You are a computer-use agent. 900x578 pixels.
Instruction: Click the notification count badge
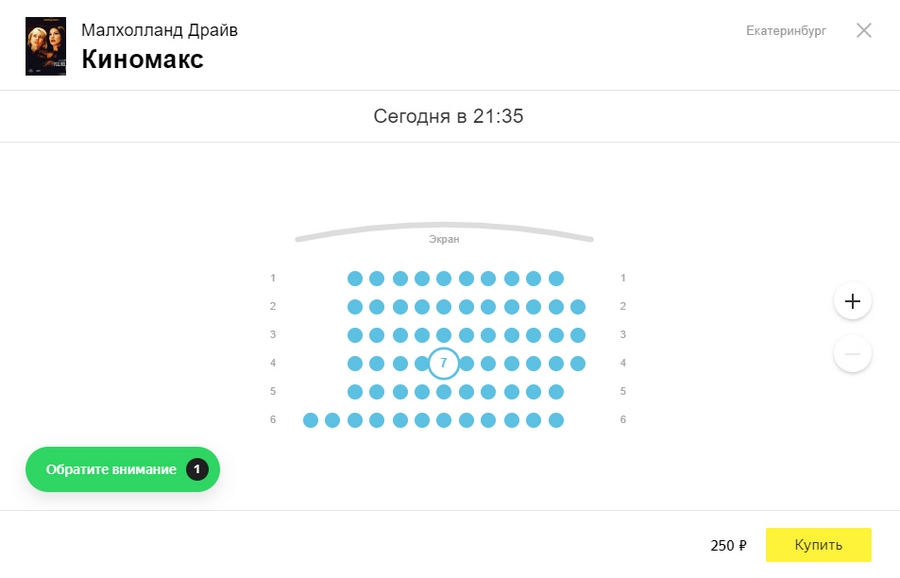[197, 469]
